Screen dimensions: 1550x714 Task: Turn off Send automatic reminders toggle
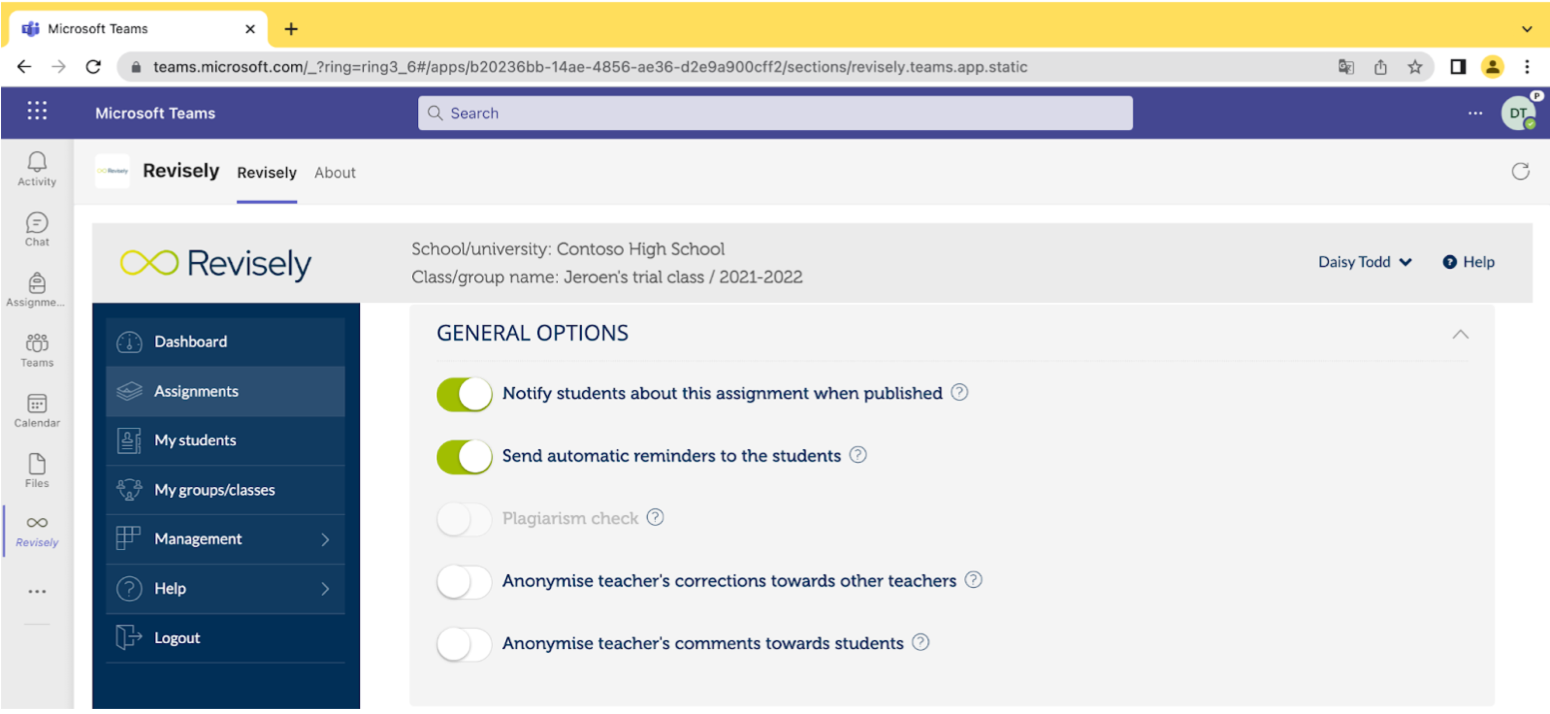(465, 456)
